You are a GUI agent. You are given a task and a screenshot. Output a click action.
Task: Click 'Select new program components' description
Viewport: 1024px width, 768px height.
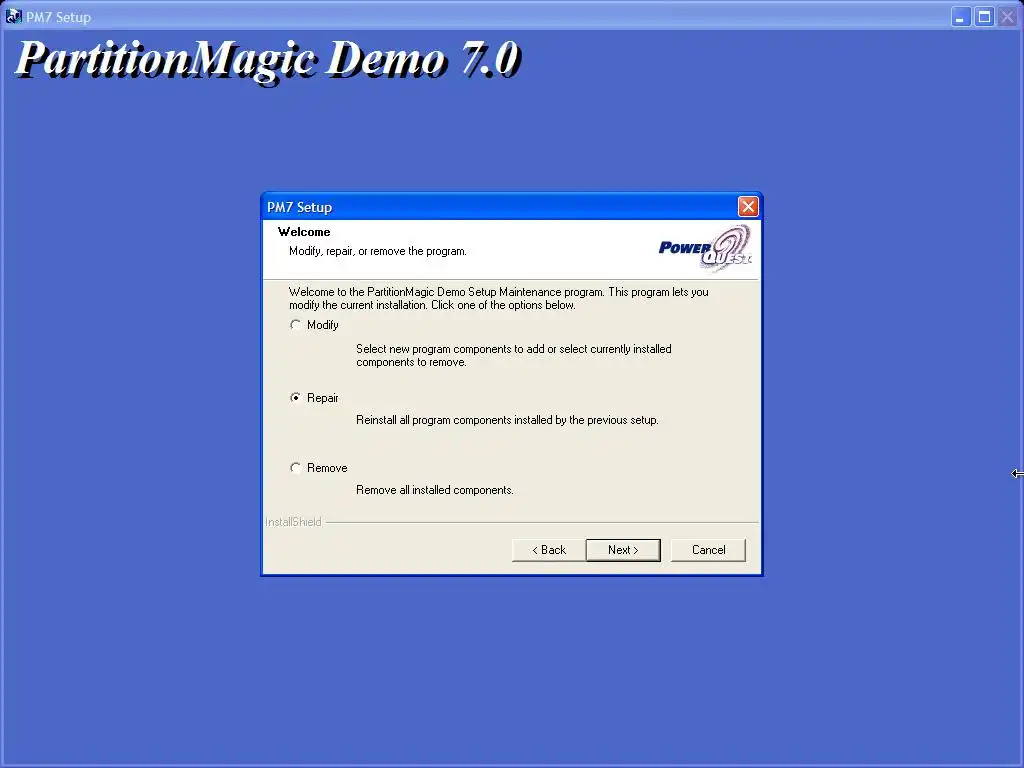coord(513,355)
